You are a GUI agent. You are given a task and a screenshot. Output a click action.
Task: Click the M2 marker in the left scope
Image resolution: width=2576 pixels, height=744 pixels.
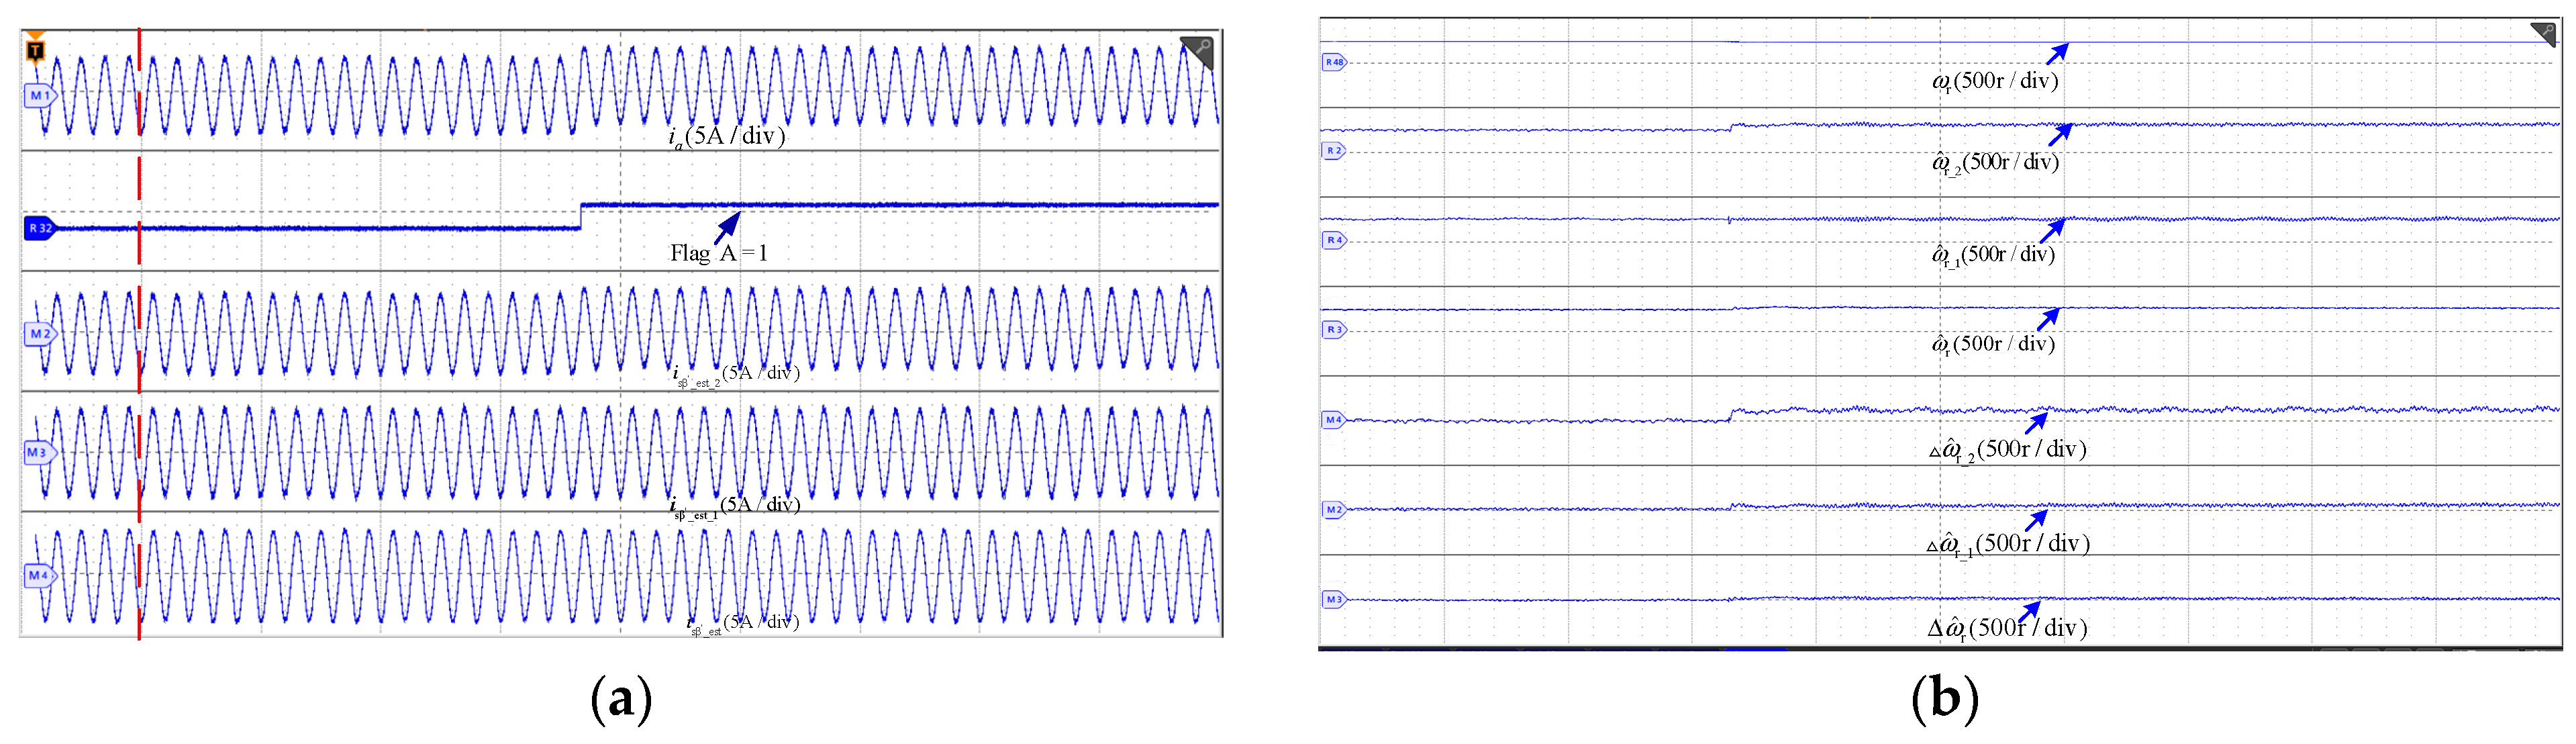(39, 334)
